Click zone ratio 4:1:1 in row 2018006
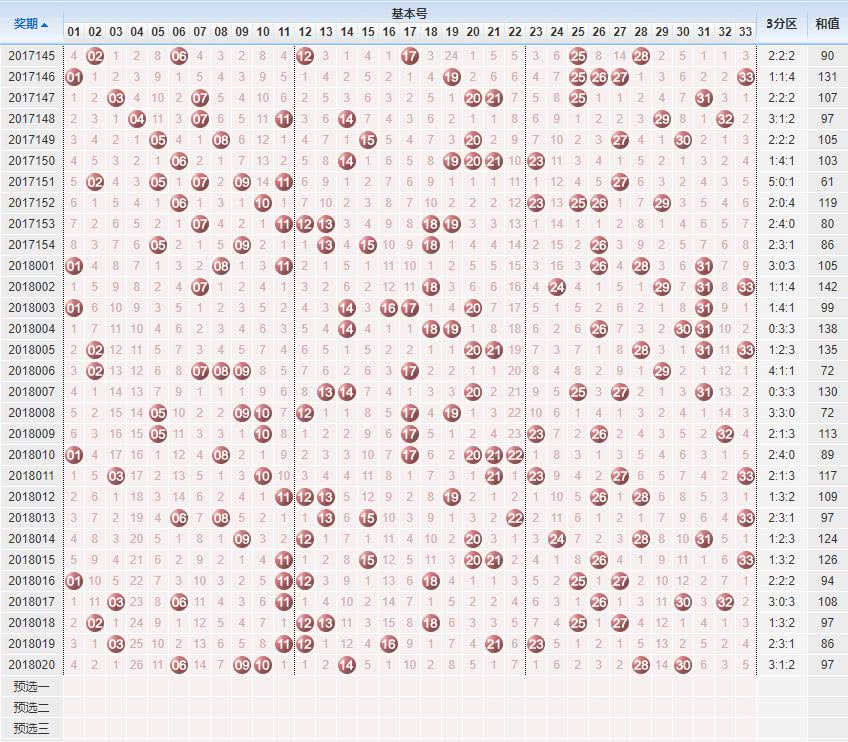The height and width of the screenshot is (742, 848). [781, 371]
